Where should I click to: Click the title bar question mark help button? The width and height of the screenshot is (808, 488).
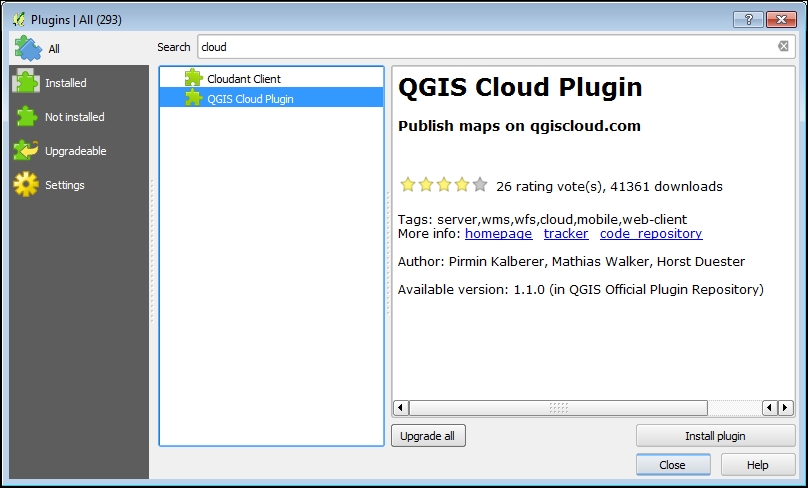pos(749,20)
